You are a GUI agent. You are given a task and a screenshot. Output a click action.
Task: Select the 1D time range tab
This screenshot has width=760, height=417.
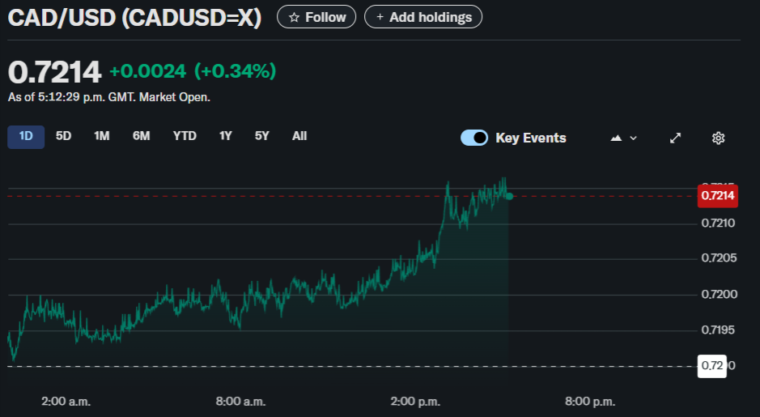[26, 136]
